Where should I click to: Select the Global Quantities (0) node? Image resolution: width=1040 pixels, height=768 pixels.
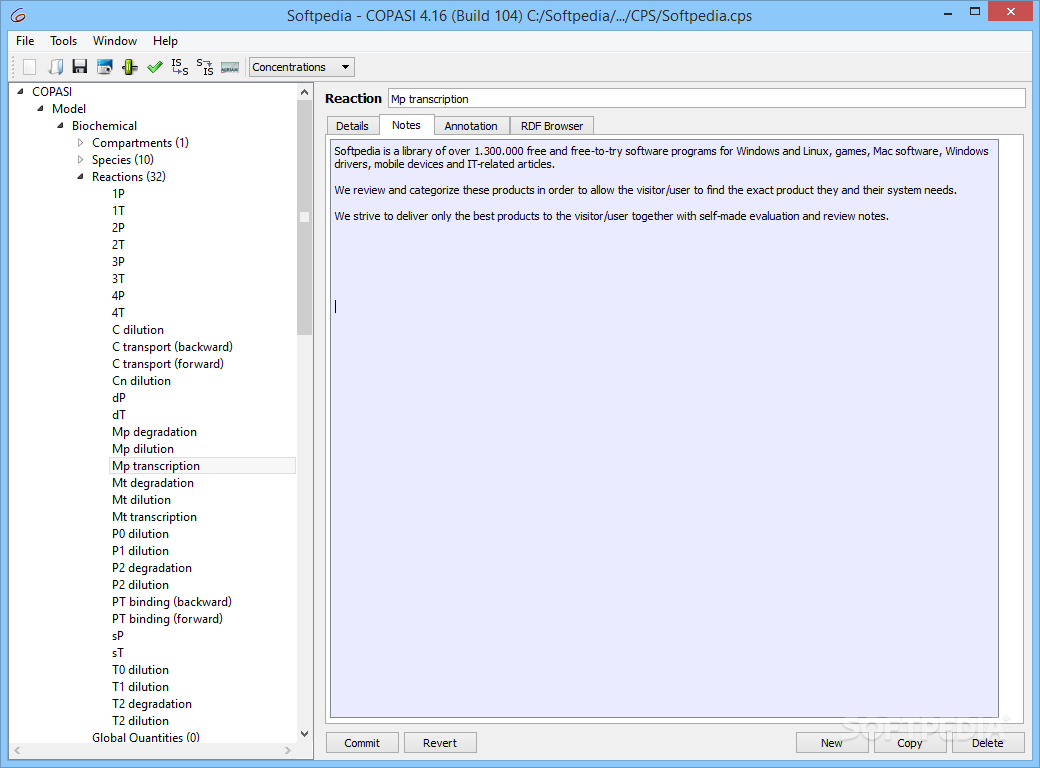[146, 737]
